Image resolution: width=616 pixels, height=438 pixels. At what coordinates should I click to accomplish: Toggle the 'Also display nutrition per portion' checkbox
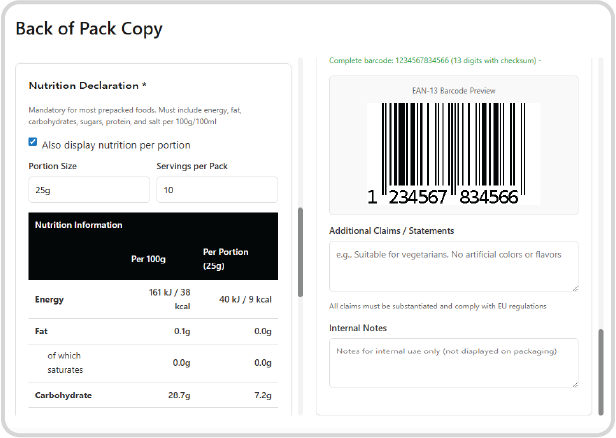(33, 142)
